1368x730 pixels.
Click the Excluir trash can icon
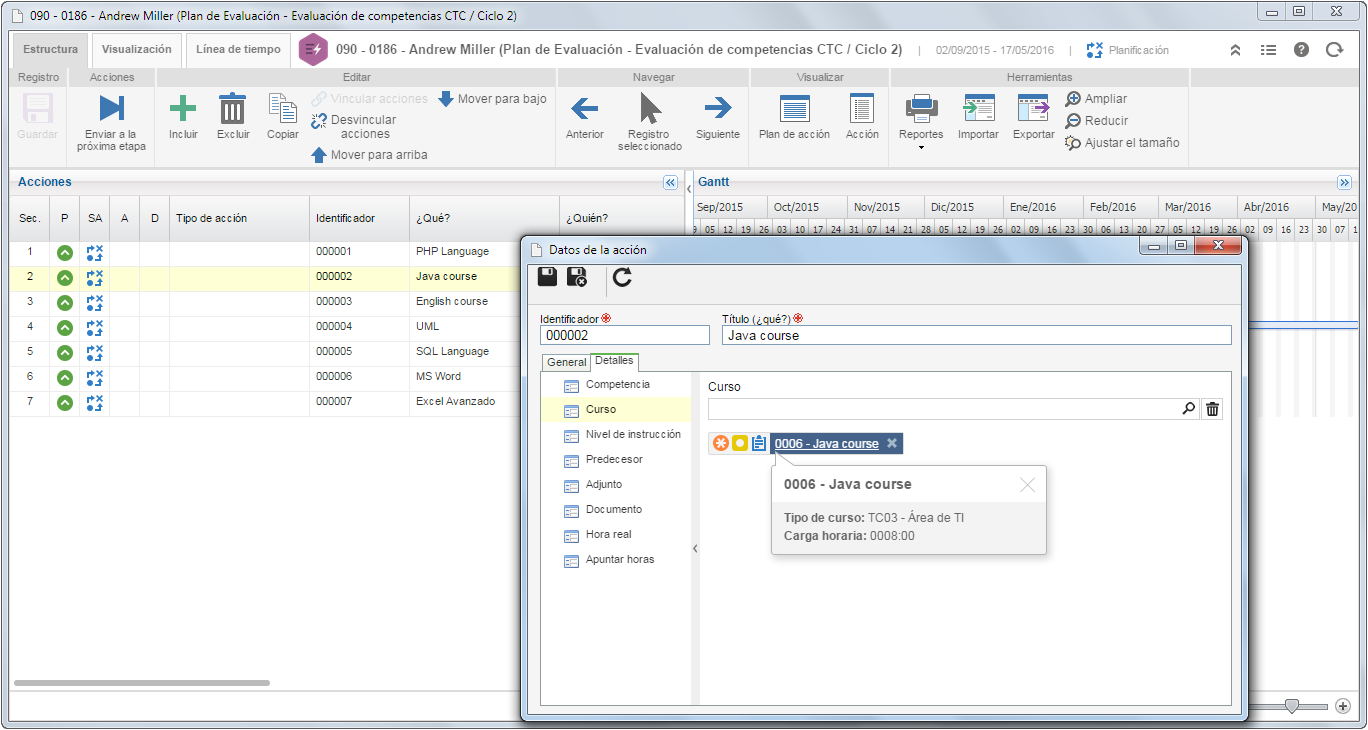coord(232,108)
